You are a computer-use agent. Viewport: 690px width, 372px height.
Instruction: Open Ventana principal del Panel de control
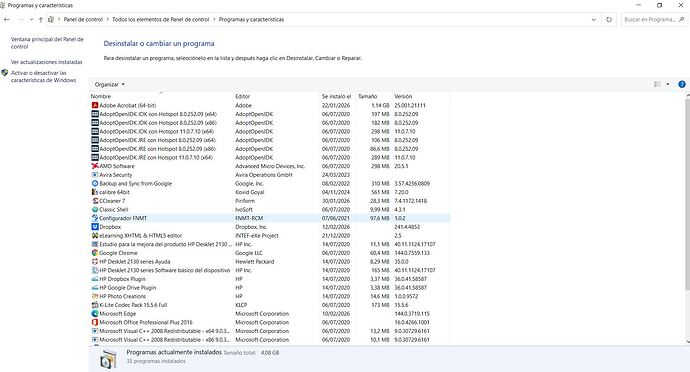coord(47,43)
